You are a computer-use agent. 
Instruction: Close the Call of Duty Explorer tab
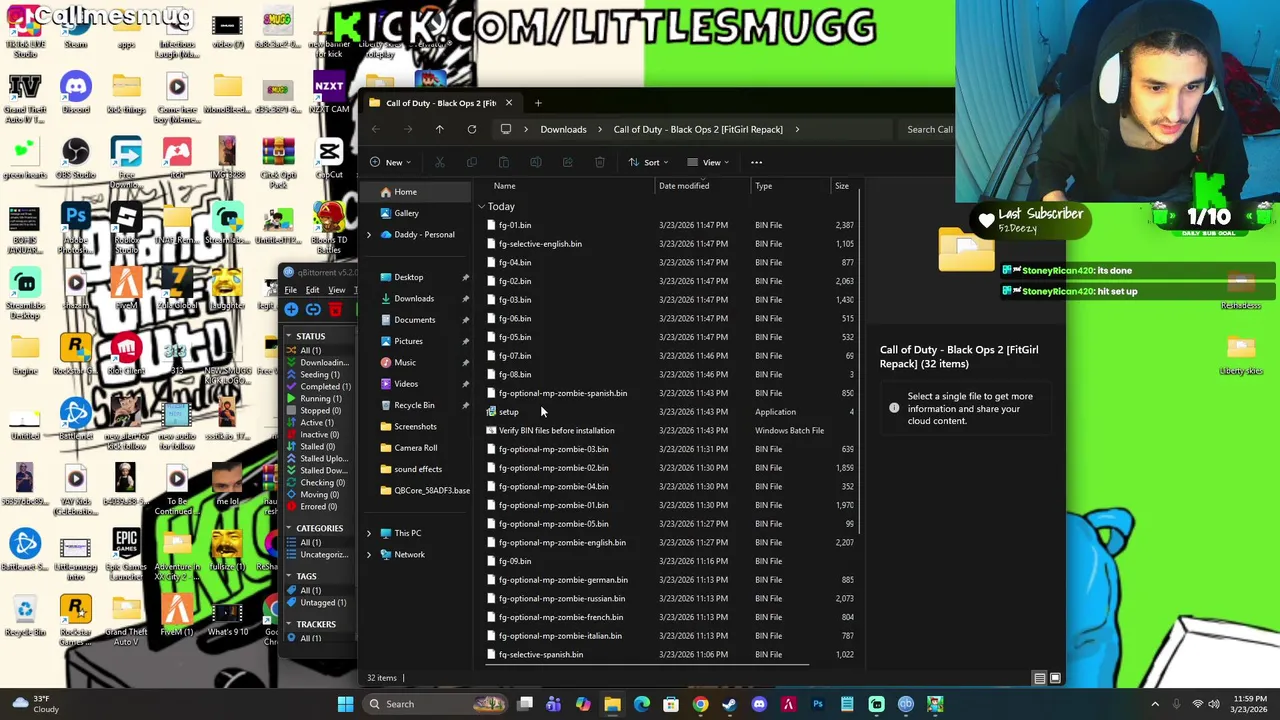coord(508,103)
